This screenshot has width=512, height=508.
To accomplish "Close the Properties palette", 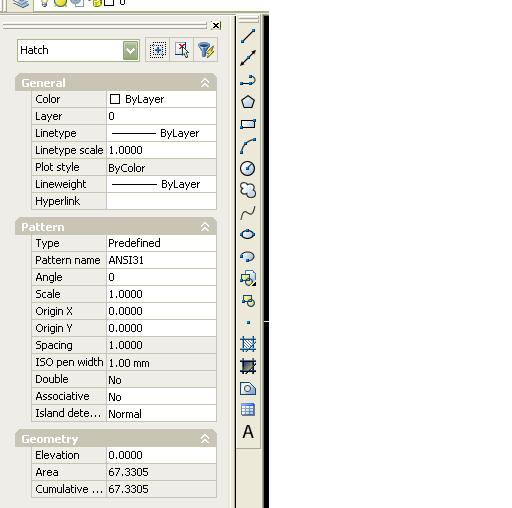I will (216, 25).
